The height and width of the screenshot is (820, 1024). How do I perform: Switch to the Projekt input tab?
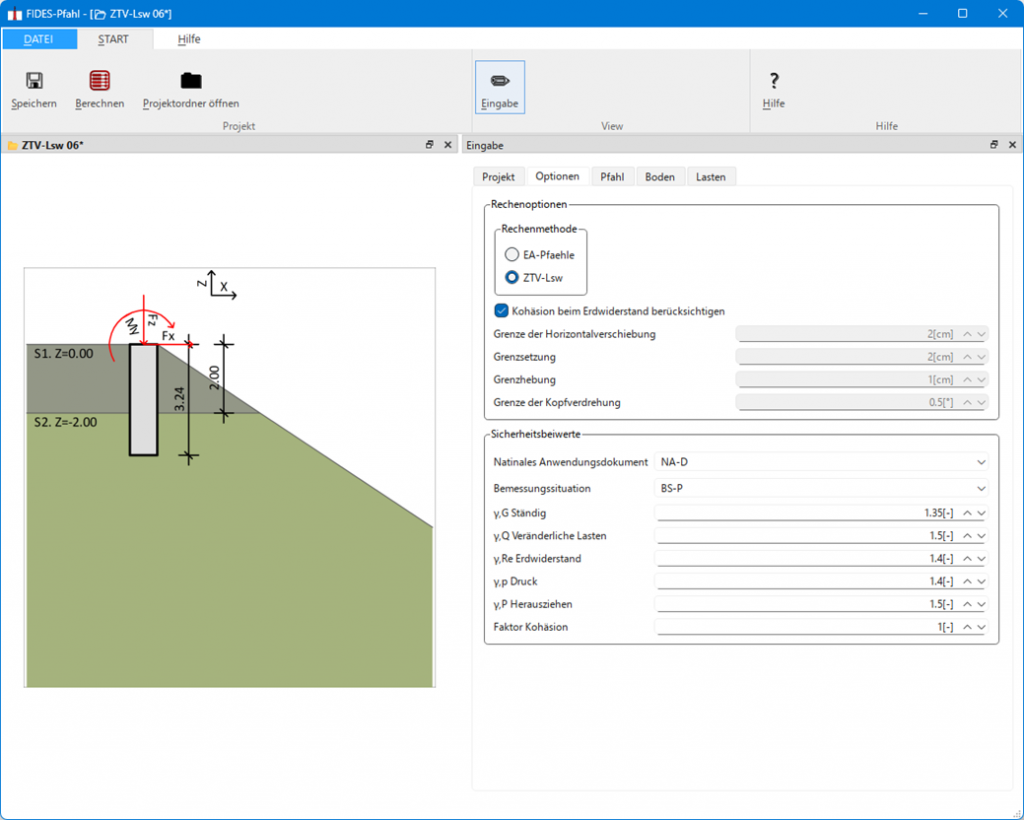(498, 177)
